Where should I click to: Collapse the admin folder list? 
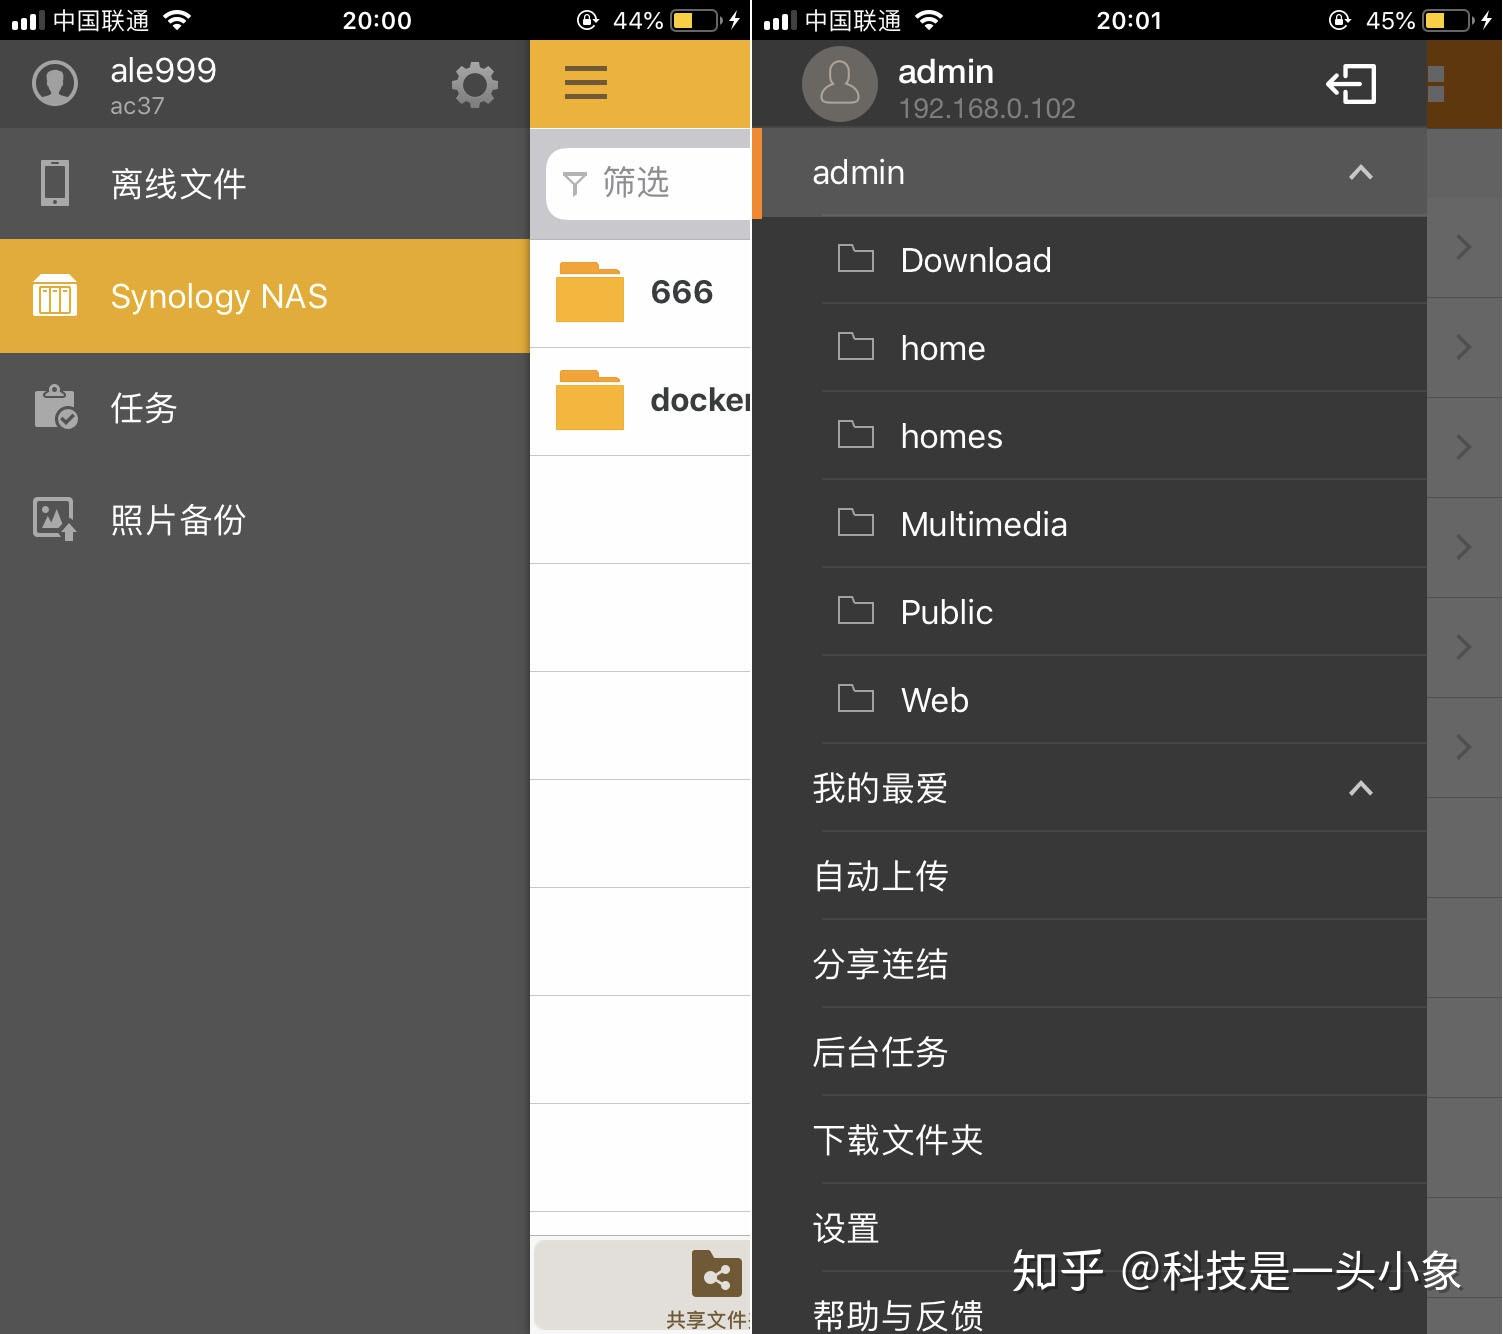coord(1360,173)
